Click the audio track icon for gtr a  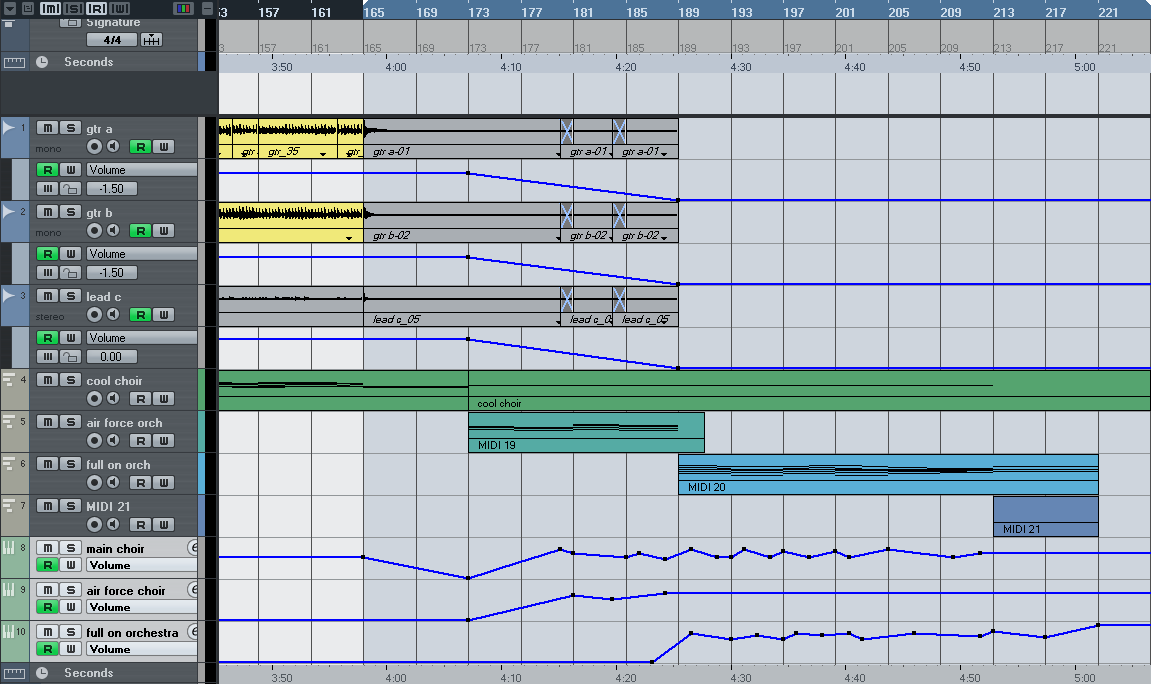coord(9,128)
